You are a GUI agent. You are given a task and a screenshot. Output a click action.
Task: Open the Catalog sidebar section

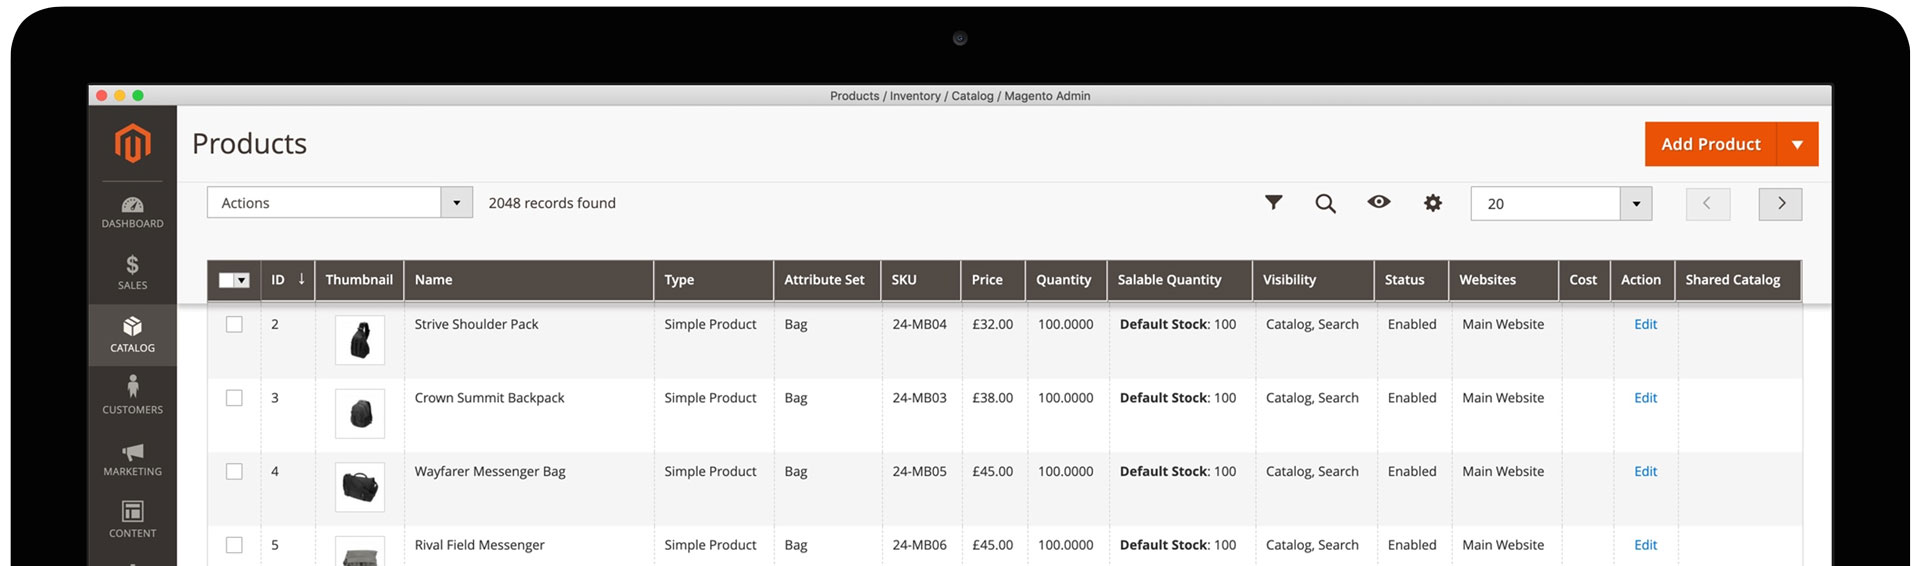[x=132, y=335]
